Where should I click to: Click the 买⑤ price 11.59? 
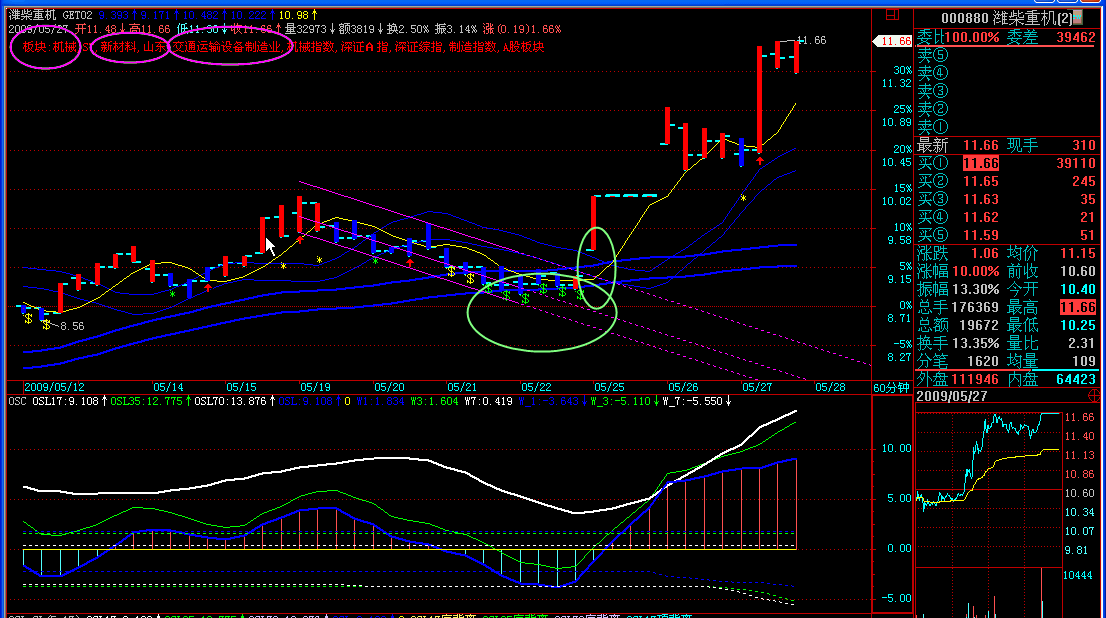(x=981, y=235)
